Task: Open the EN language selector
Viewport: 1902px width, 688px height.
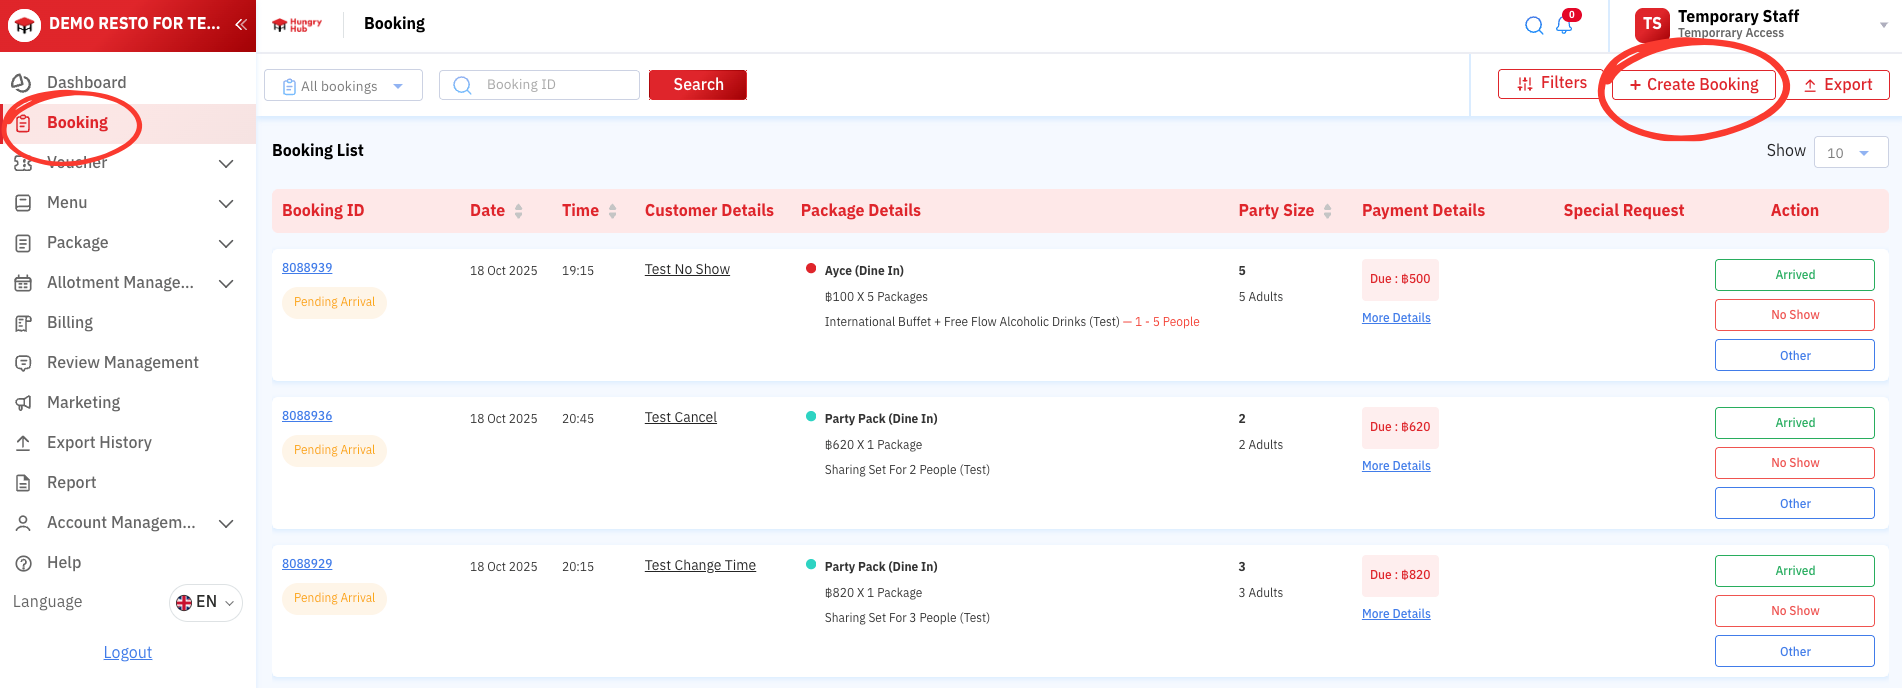Action: coord(206,602)
